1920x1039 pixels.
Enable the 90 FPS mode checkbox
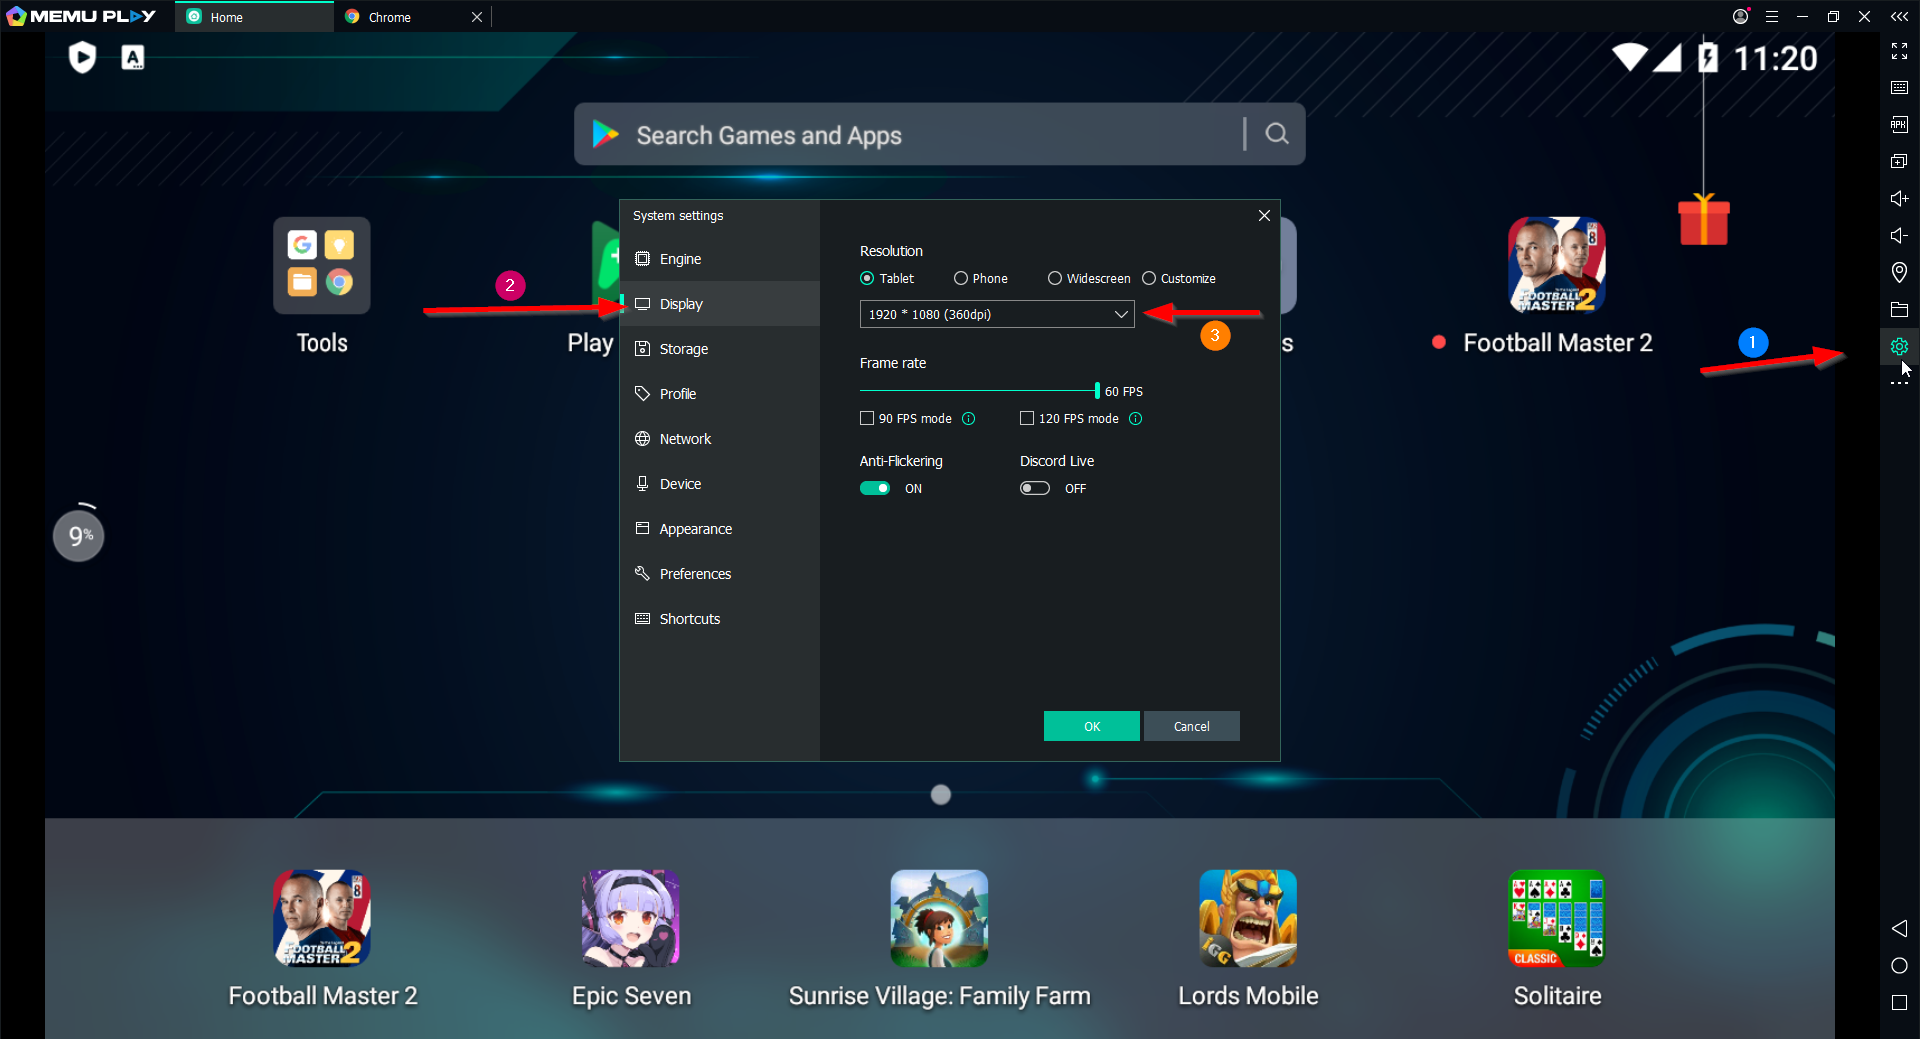pyautogui.click(x=867, y=419)
